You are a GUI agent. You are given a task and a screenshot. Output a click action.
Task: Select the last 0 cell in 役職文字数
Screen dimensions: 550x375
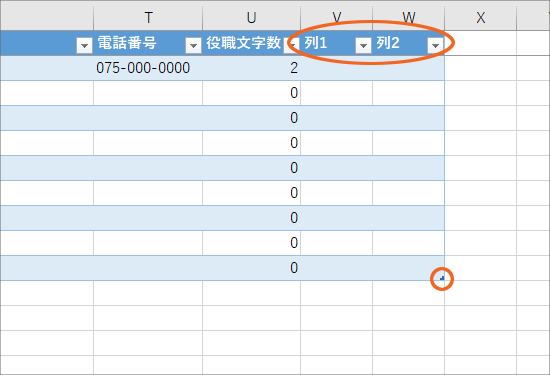[x=251, y=268]
